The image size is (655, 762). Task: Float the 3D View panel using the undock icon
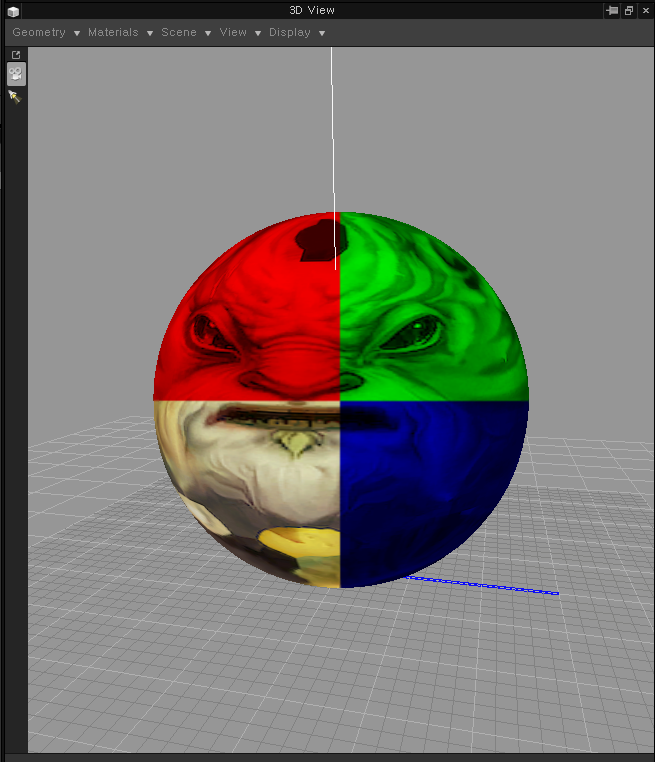click(x=629, y=10)
